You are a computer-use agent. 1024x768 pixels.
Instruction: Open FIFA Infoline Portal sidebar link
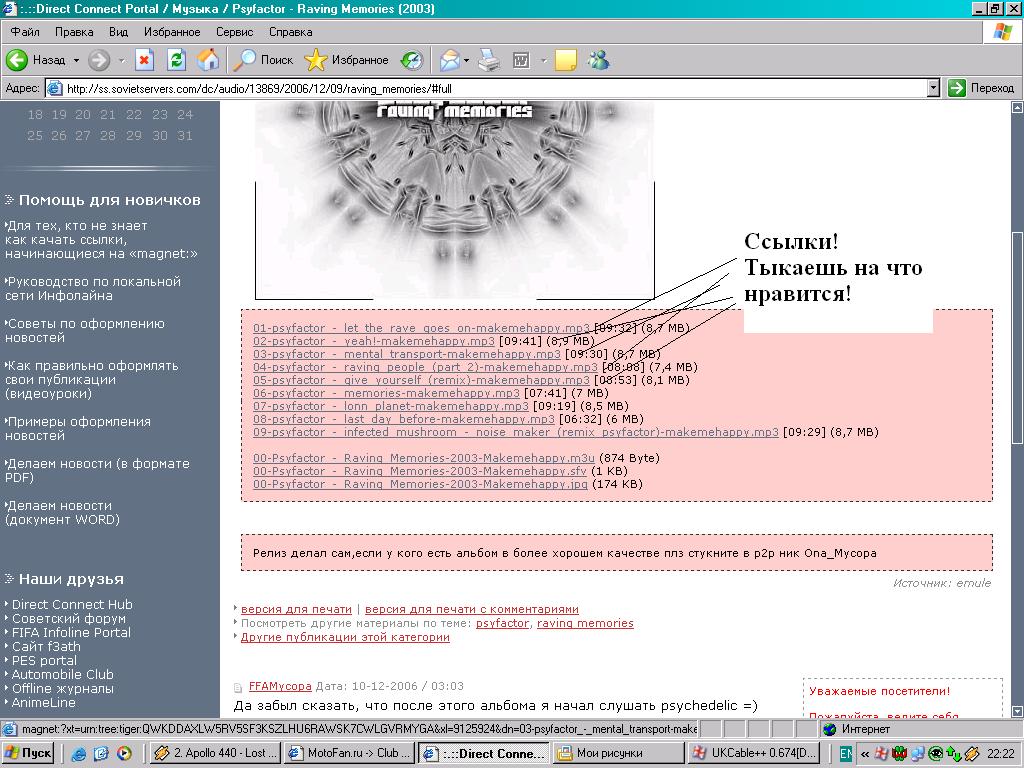click(71, 632)
